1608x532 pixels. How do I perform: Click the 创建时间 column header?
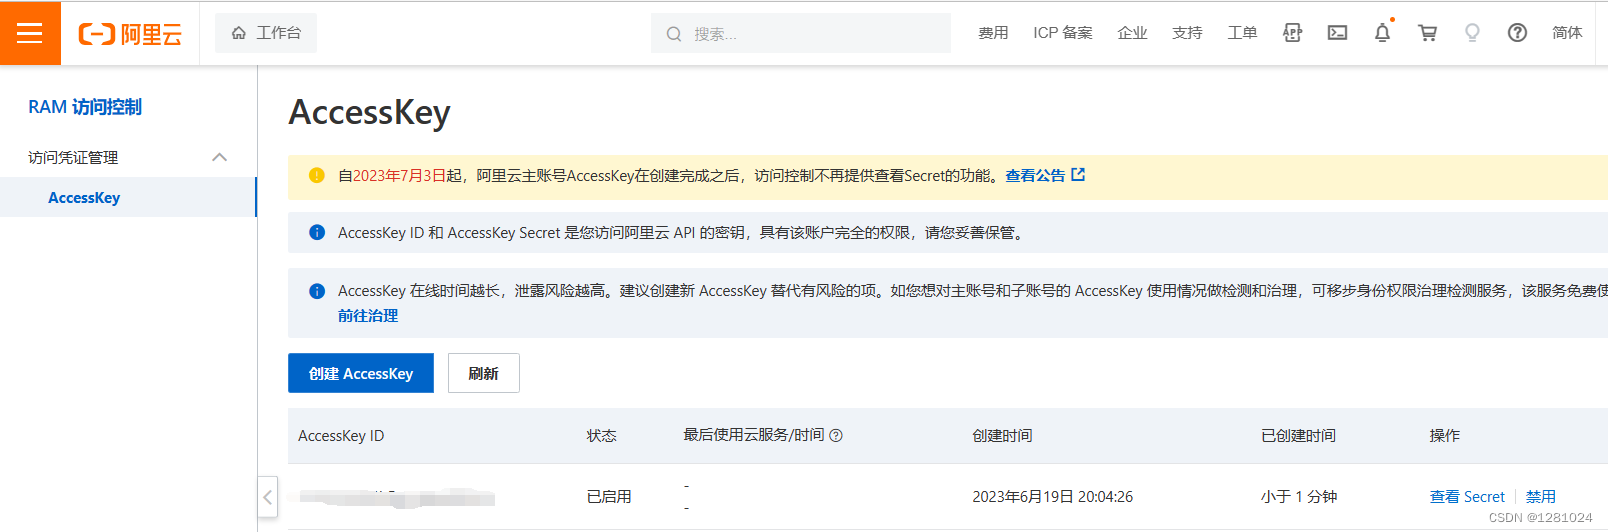[x=1002, y=436]
